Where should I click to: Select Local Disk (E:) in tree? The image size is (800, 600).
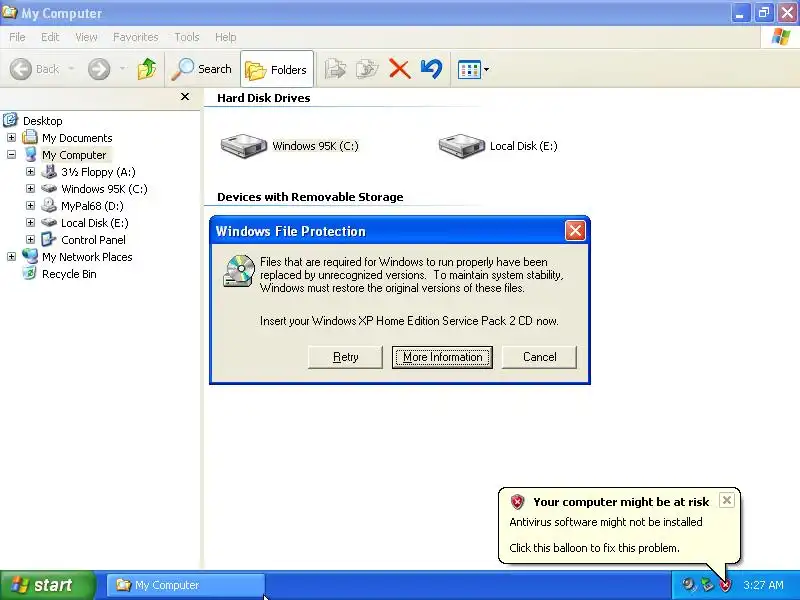(94, 223)
